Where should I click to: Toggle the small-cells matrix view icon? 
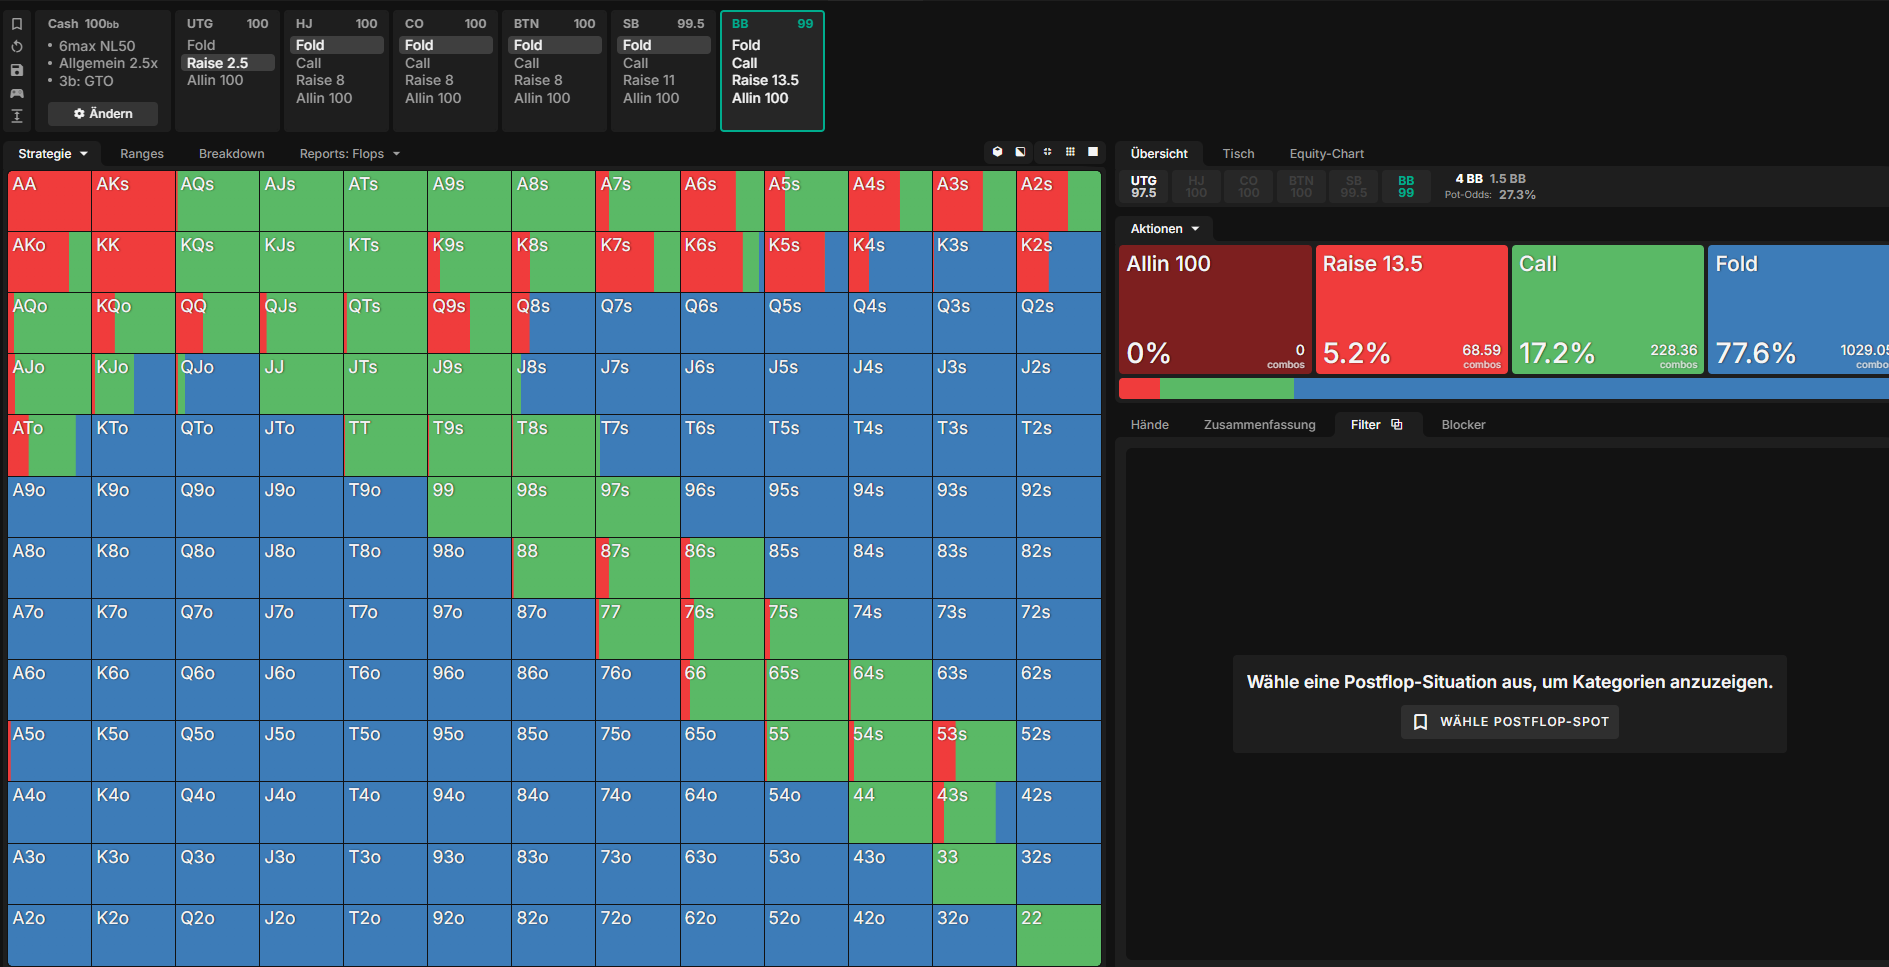[x=1047, y=152]
